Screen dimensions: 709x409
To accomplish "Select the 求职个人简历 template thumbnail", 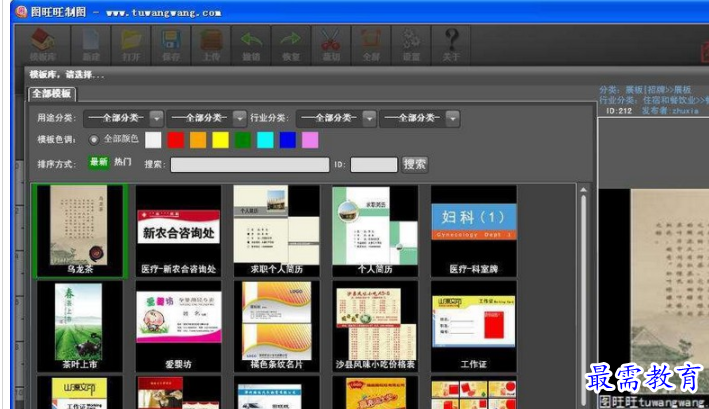I will [277, 231].
